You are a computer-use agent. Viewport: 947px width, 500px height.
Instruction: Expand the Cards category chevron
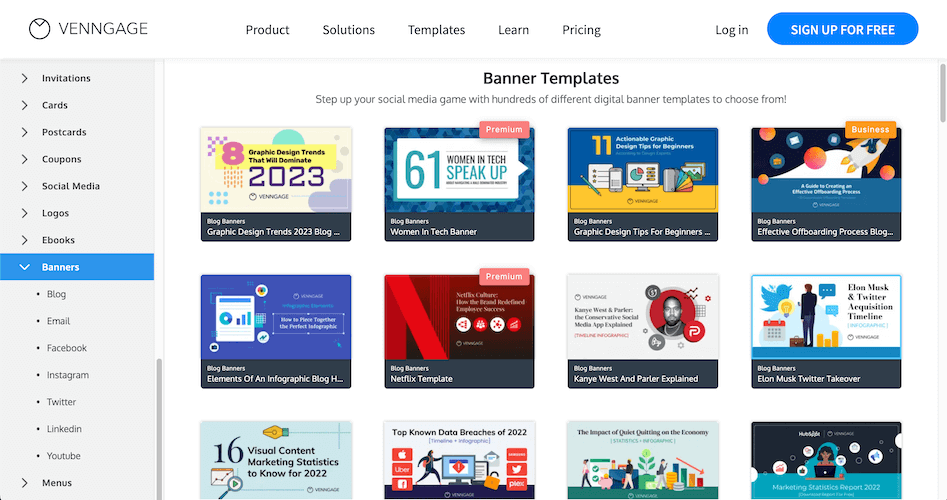tap(24, 105)
